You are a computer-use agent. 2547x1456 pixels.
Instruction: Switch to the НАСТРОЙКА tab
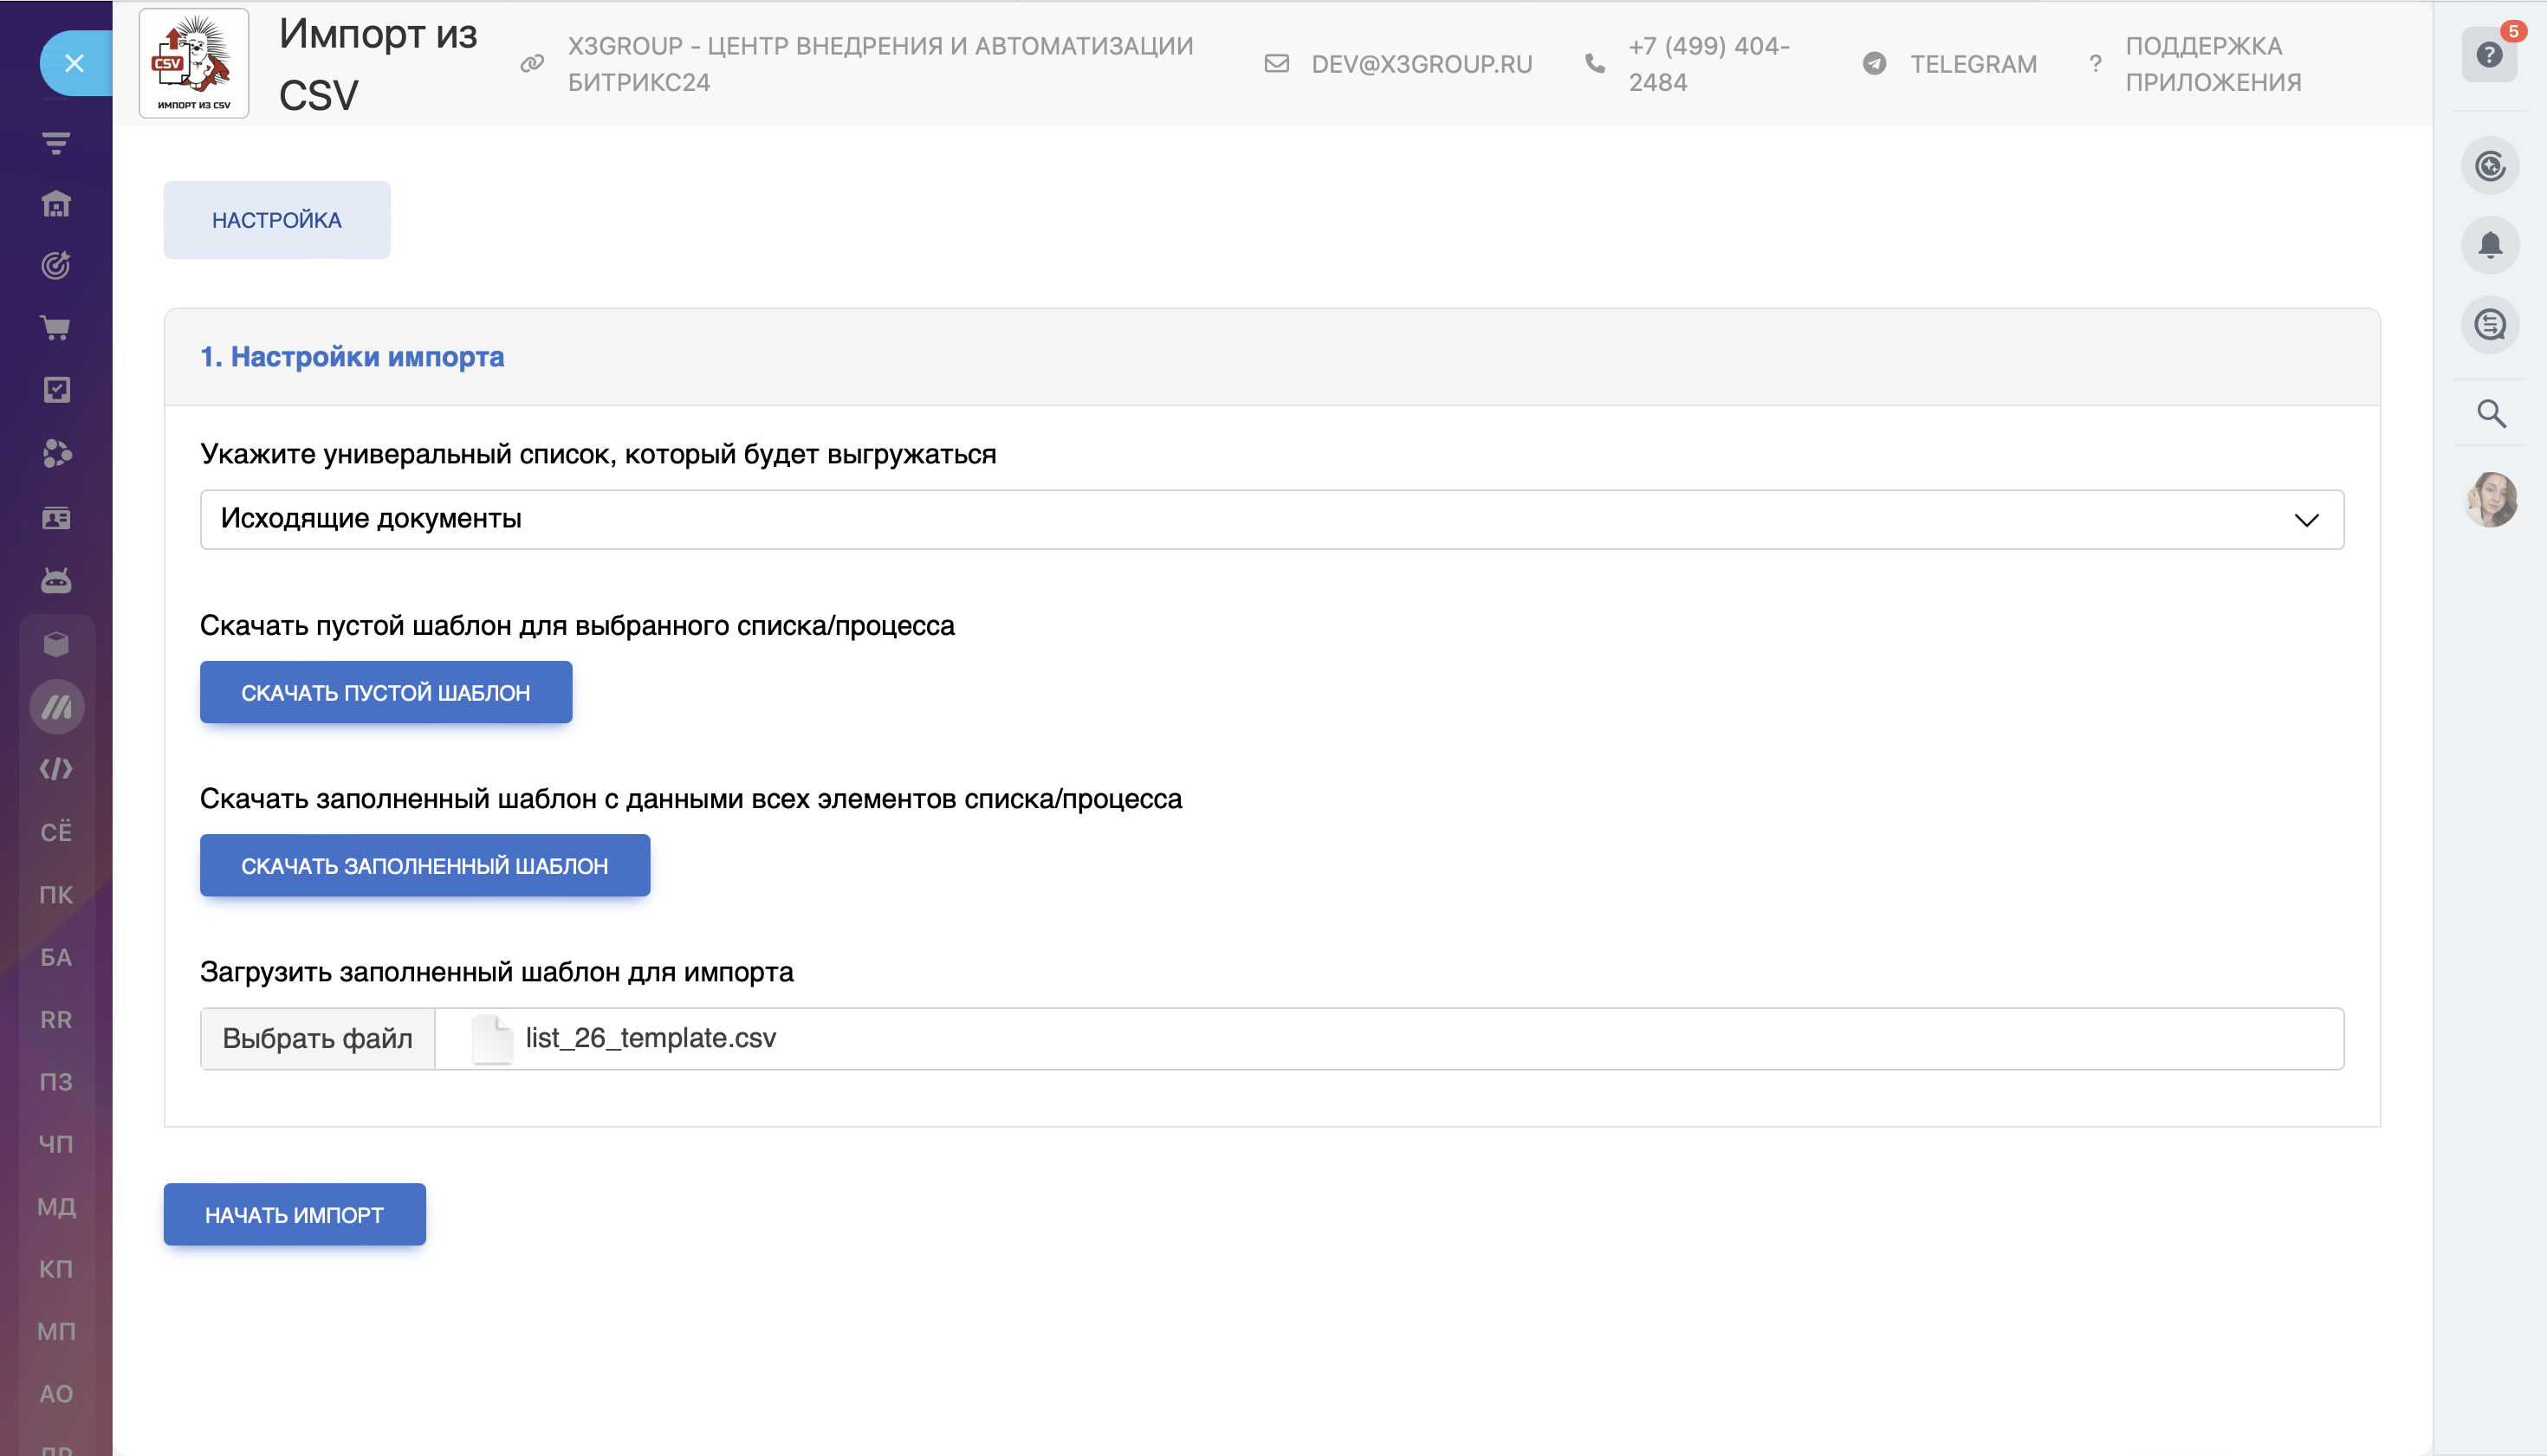pos(277,220)
